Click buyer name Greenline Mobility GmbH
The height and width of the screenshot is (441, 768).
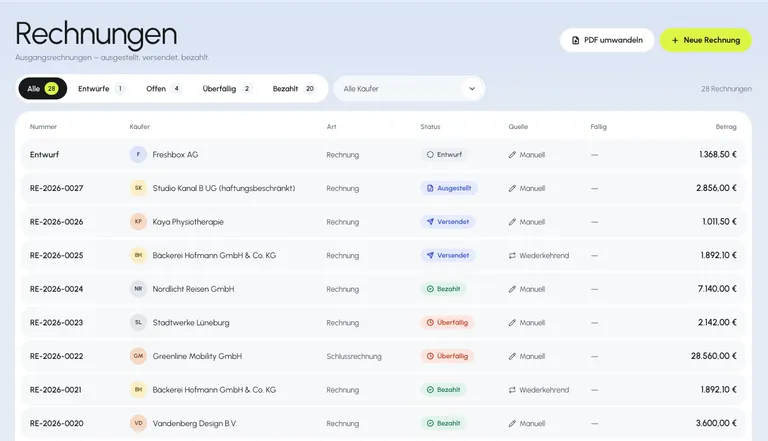coord(197,356)
